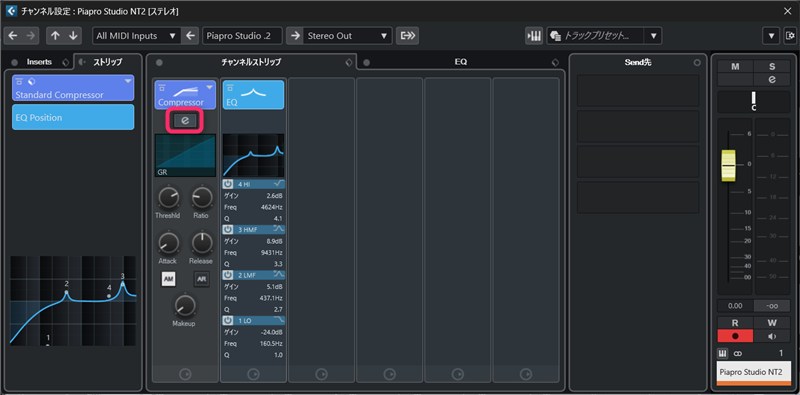Screen dimensions: 800x395
Task: Mute the channel with M button
Action: [735, 67]
